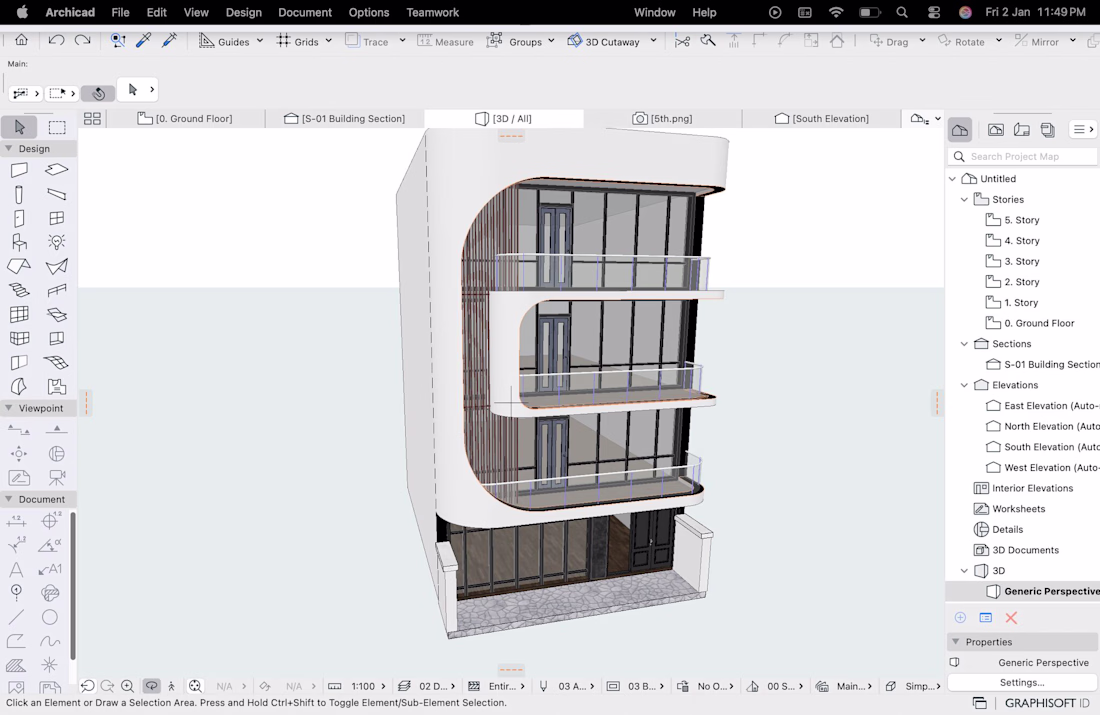Toggle the Trace reference
Viewport: 1100px width, 715px height.
click(x=367, y=41)
